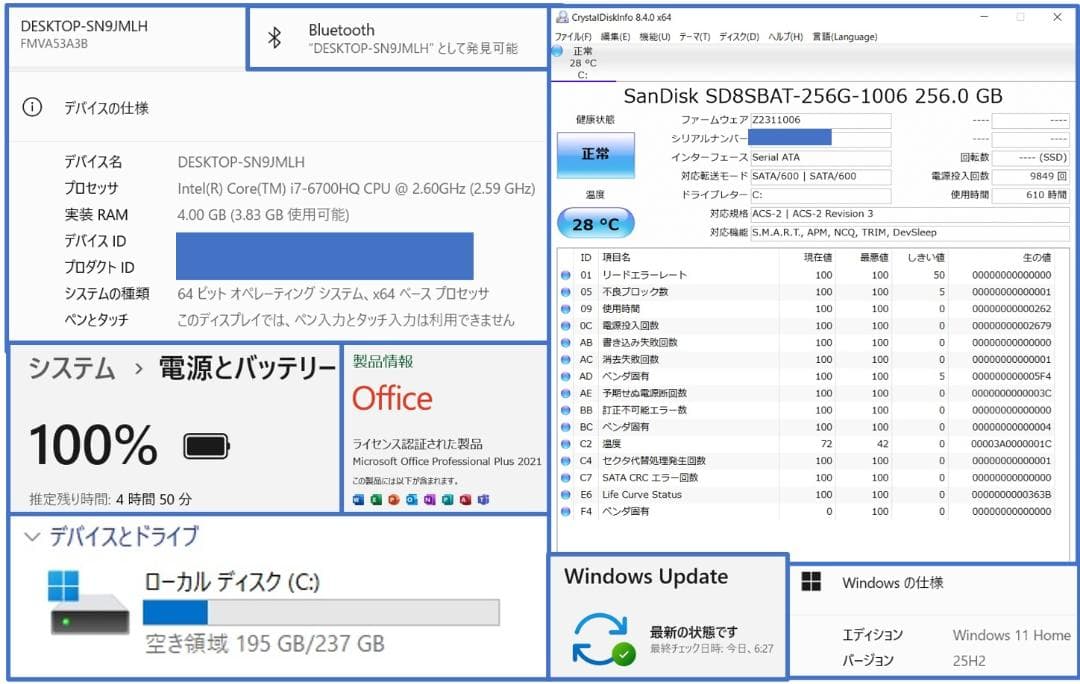Open the 言語(Language) dropdown
The height and width of the screenshot is (684, 1080).
[845, 35]
